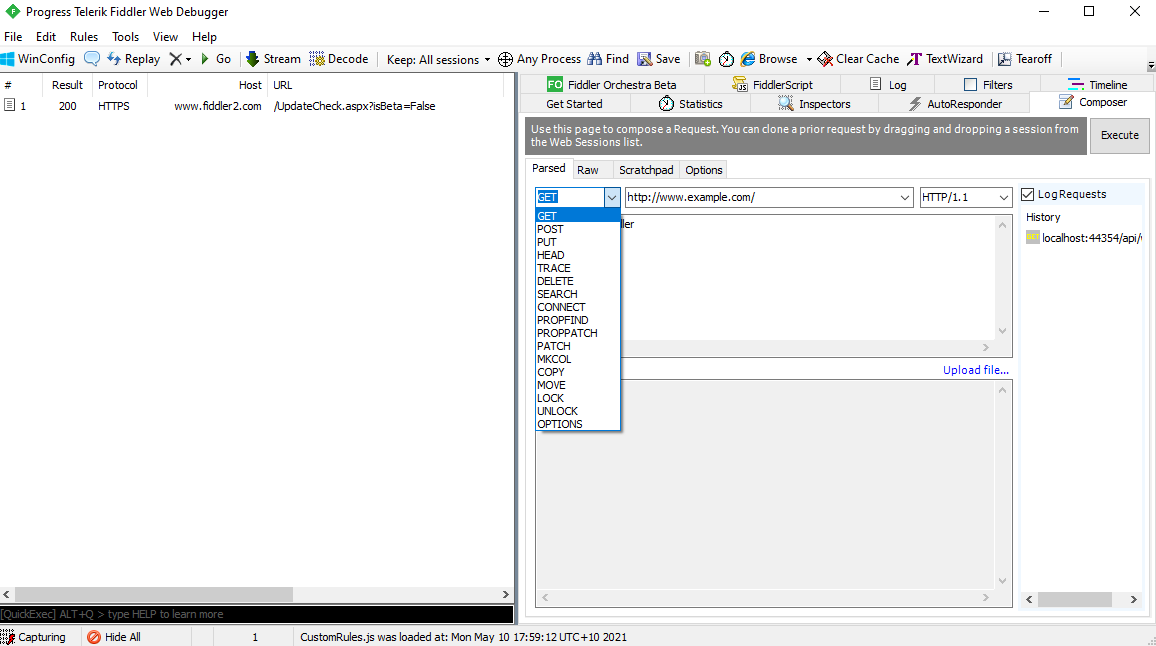Open composer Options tab

(x=703, y=170)
